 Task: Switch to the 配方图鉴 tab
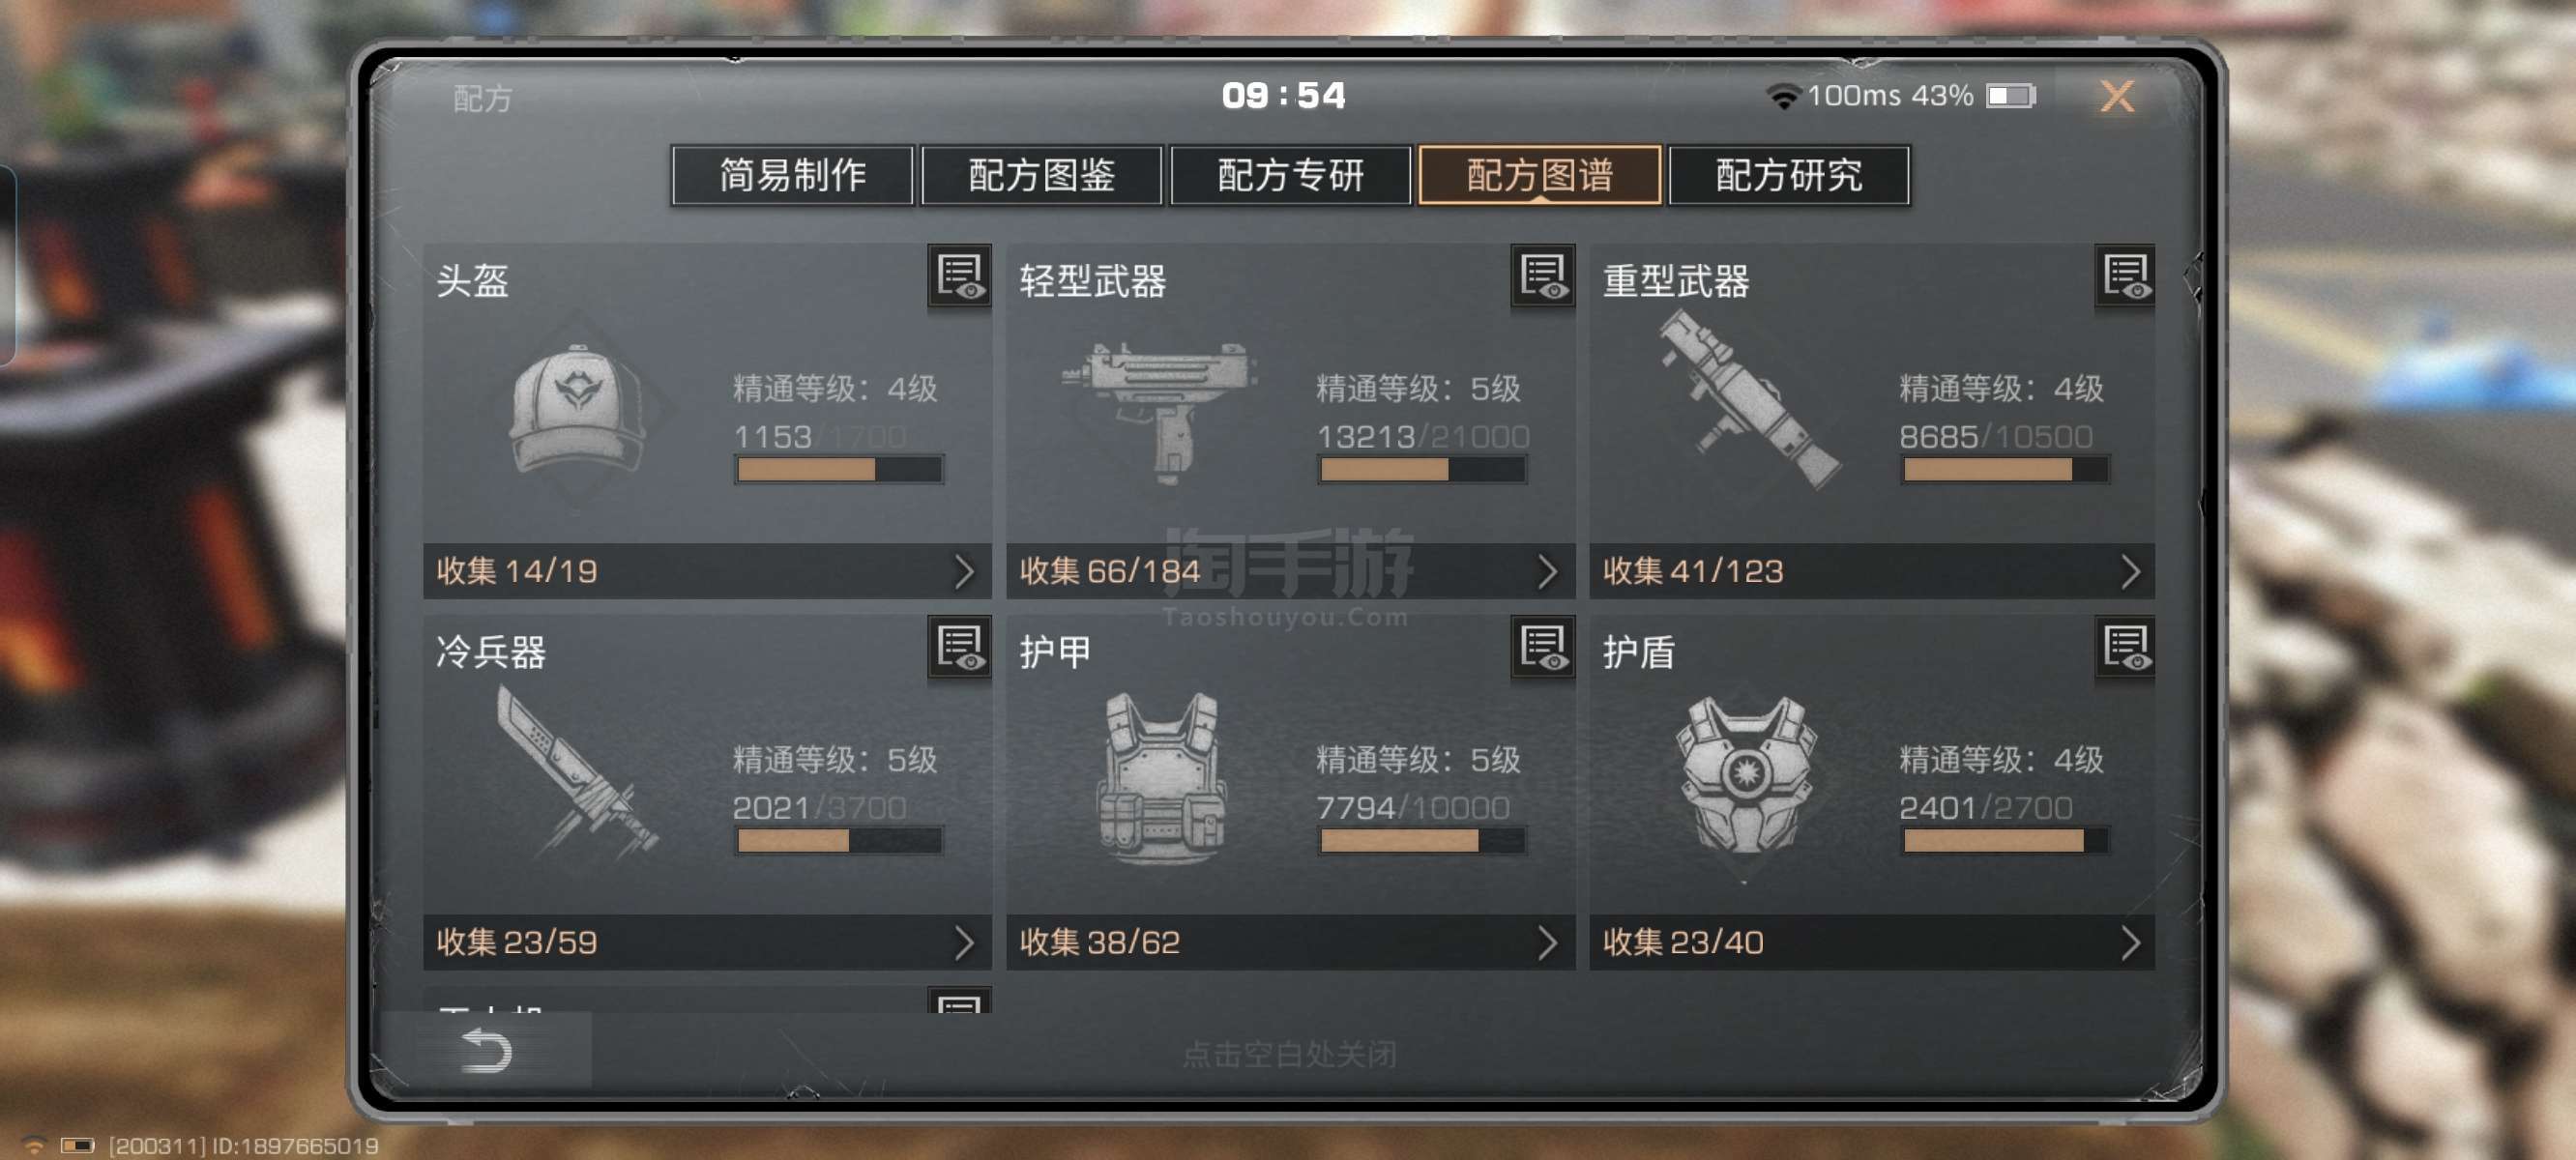tap(1041, 175)
